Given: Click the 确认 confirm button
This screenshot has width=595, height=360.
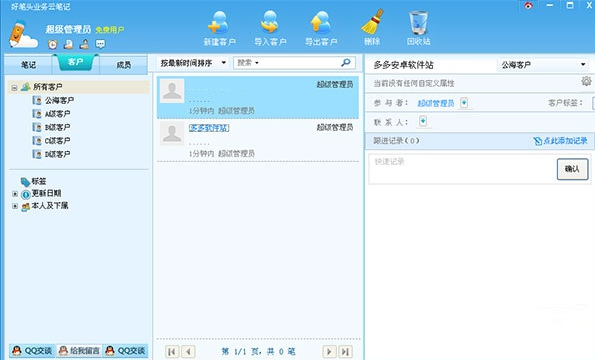Looking at the screenshot, I should [x=572, y=169].
